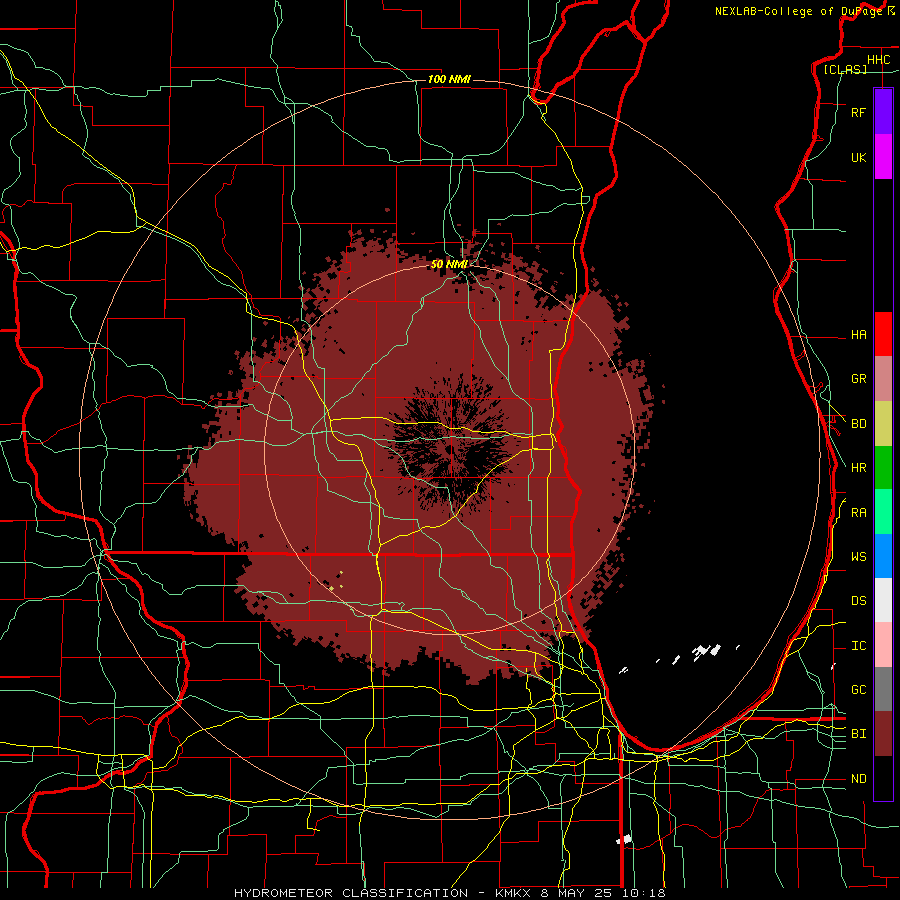Click the radar site center of the black starburst

click(x=451, y=447)
